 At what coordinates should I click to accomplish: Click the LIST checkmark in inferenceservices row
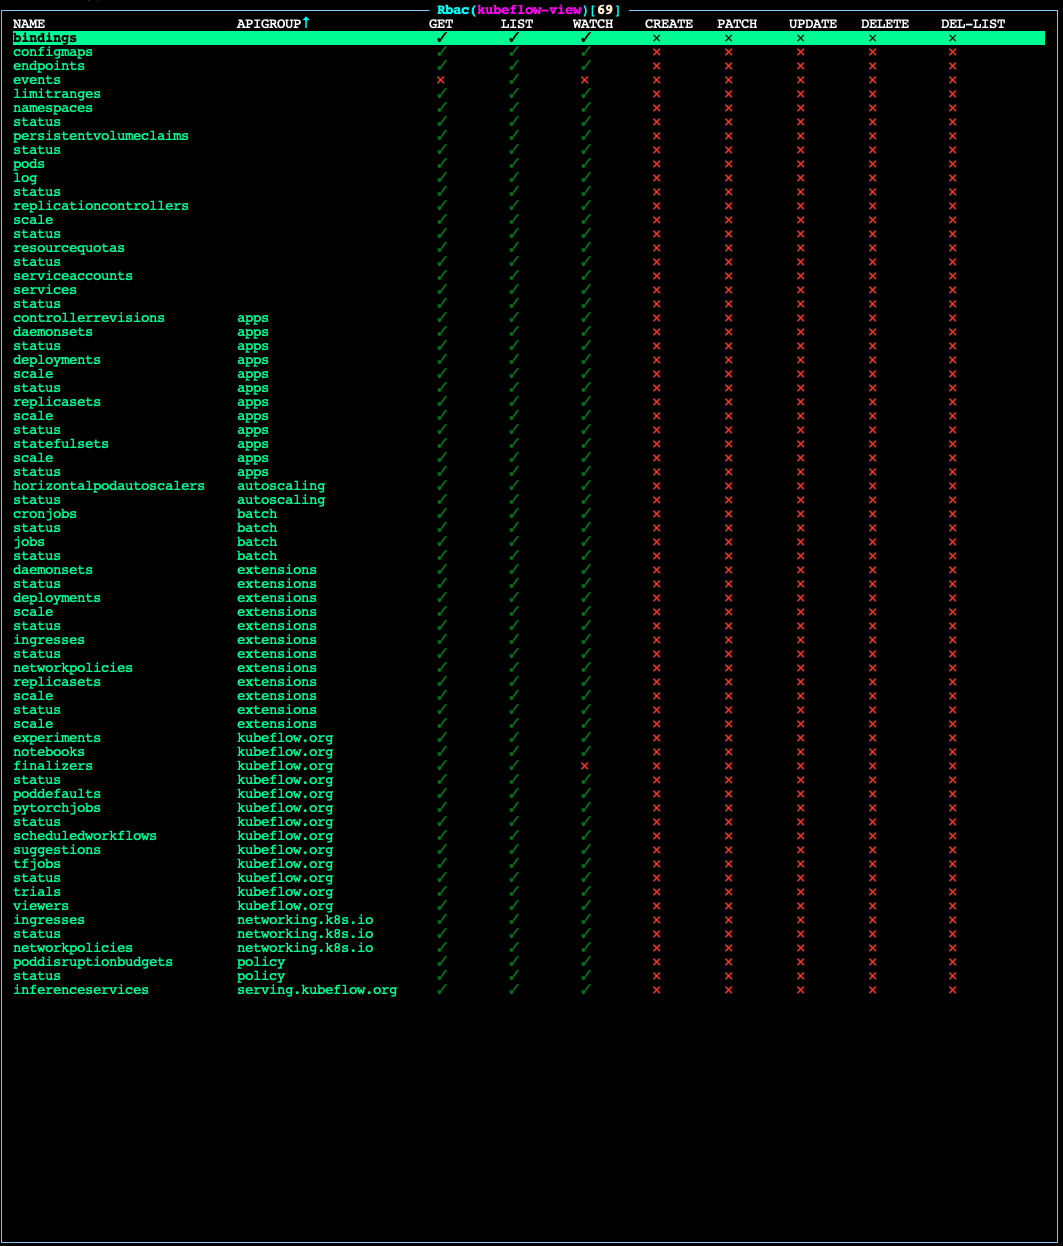(513, 990)
